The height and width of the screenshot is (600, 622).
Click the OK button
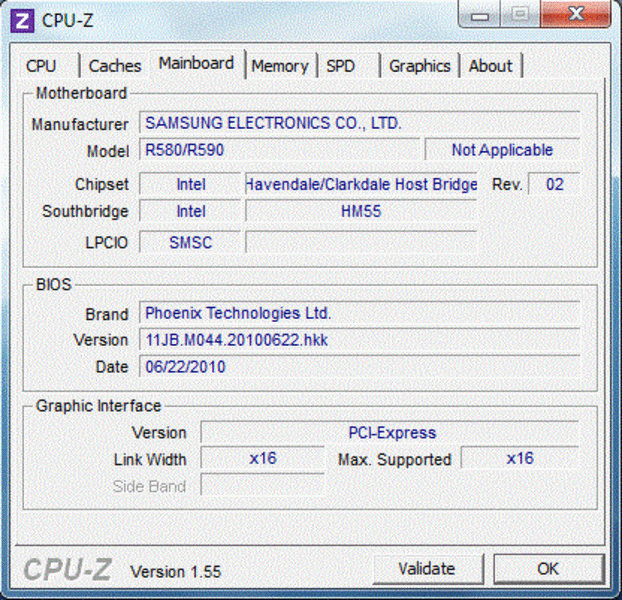[x=548, y=568]
